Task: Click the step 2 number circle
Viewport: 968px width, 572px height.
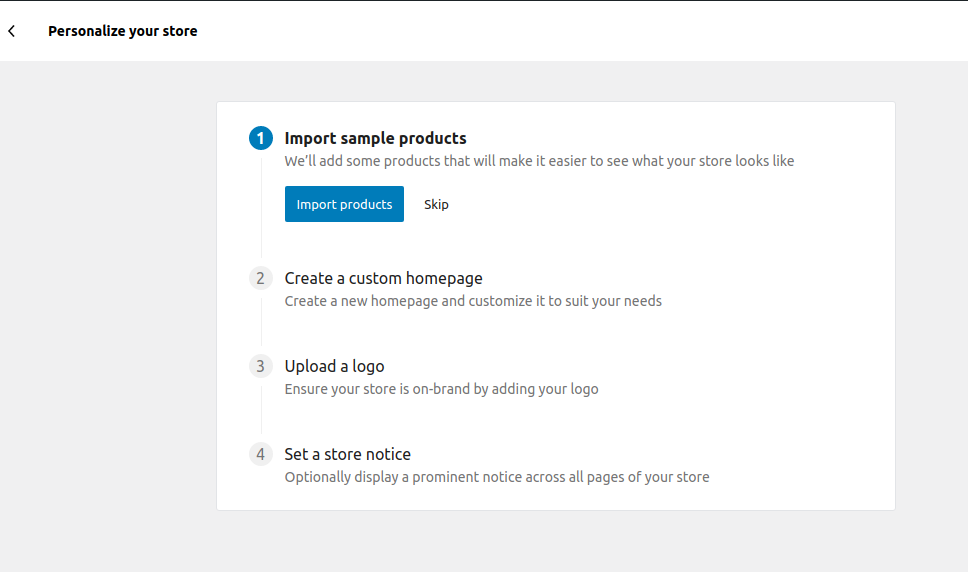Action: 261,278
